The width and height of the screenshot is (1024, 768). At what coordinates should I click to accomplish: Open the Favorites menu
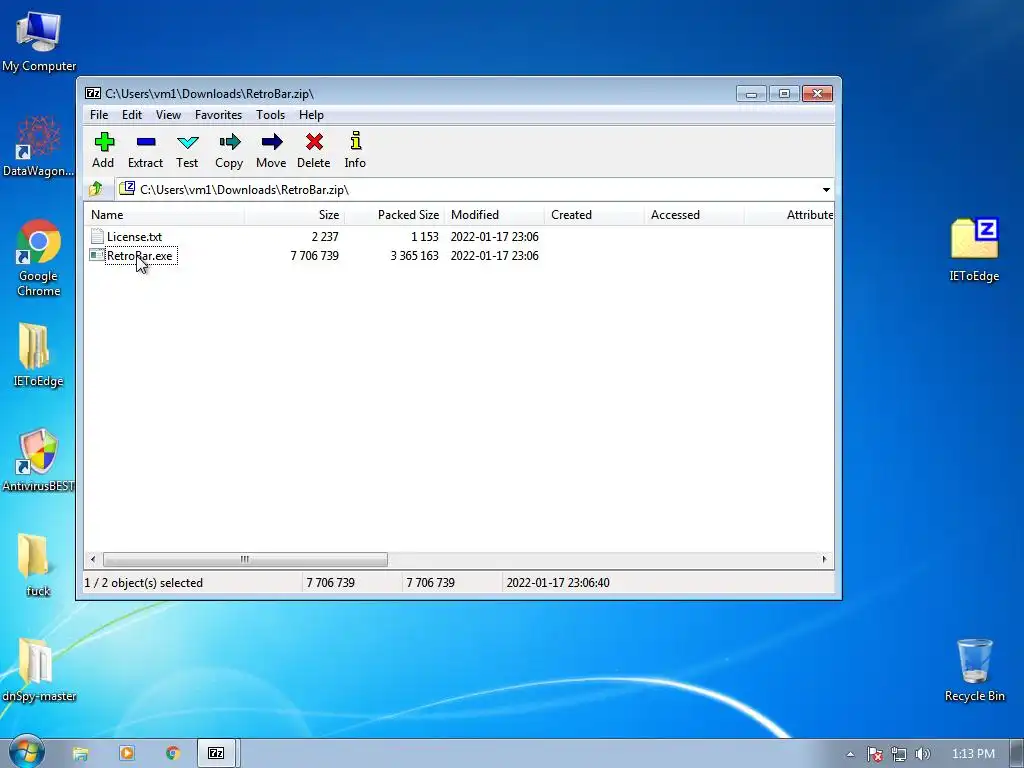tap(219, 115)
